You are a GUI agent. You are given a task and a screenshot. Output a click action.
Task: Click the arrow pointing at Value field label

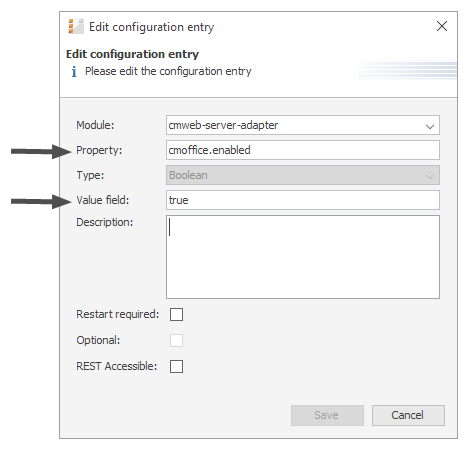point(41,201)
